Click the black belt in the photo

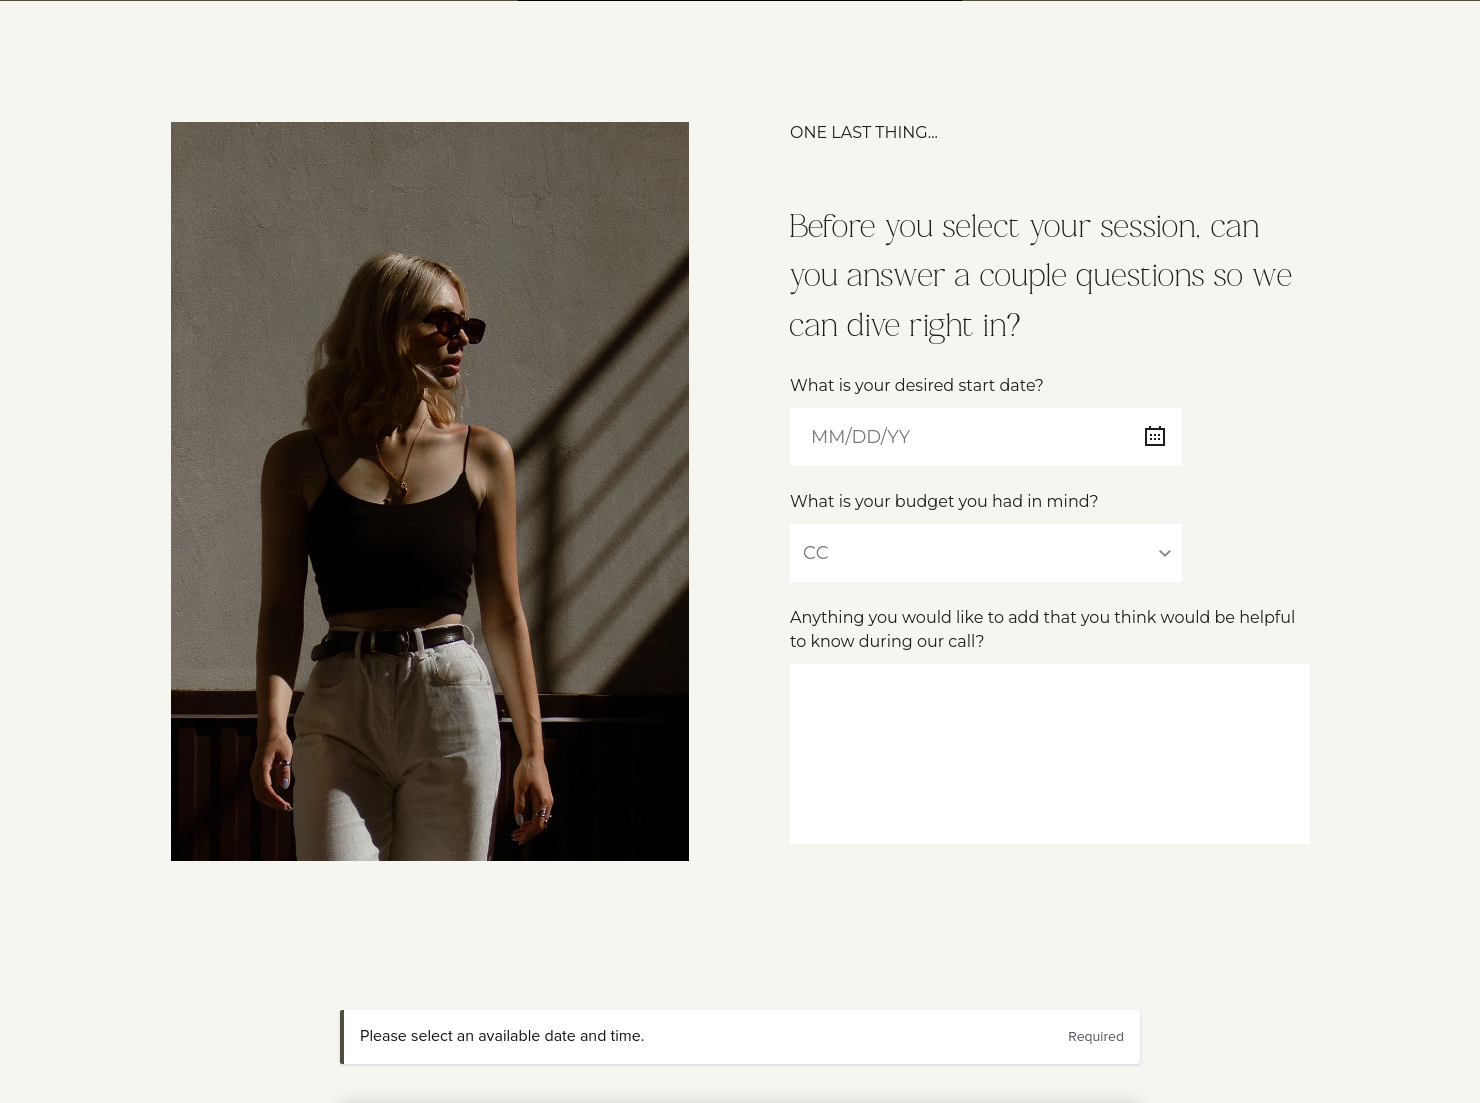click(390, 641)
